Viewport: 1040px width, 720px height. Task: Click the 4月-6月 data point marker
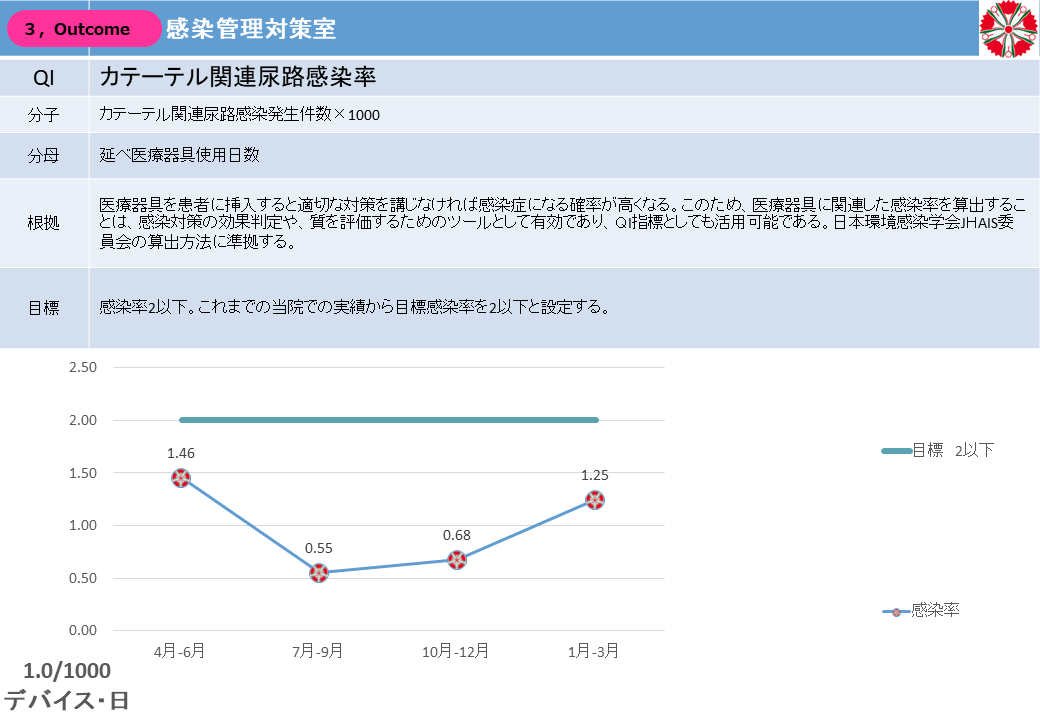[x=181, y=478]
